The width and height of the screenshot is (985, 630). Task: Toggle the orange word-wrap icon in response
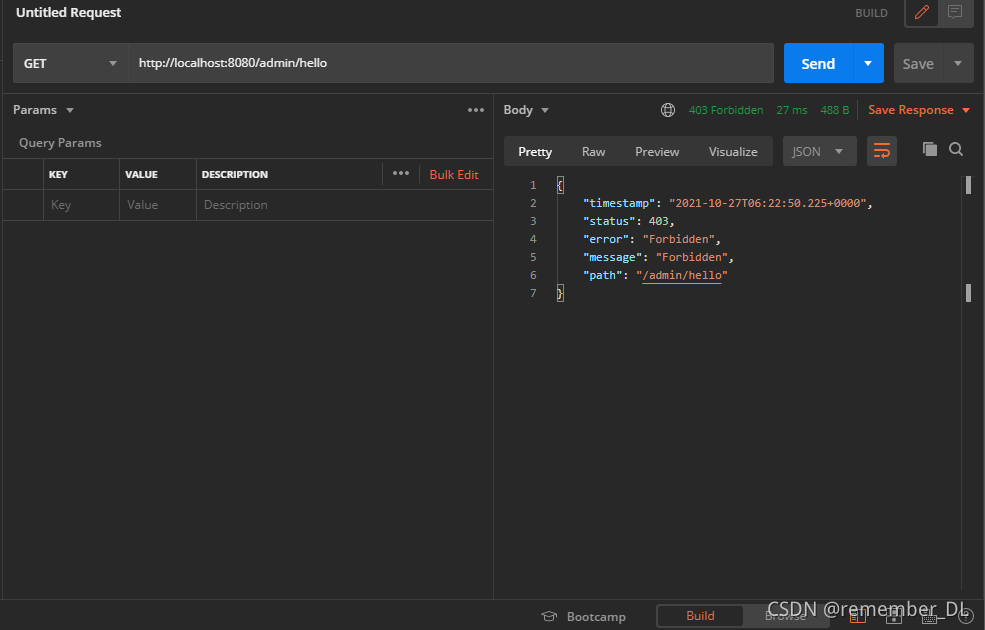coord(881,151)
